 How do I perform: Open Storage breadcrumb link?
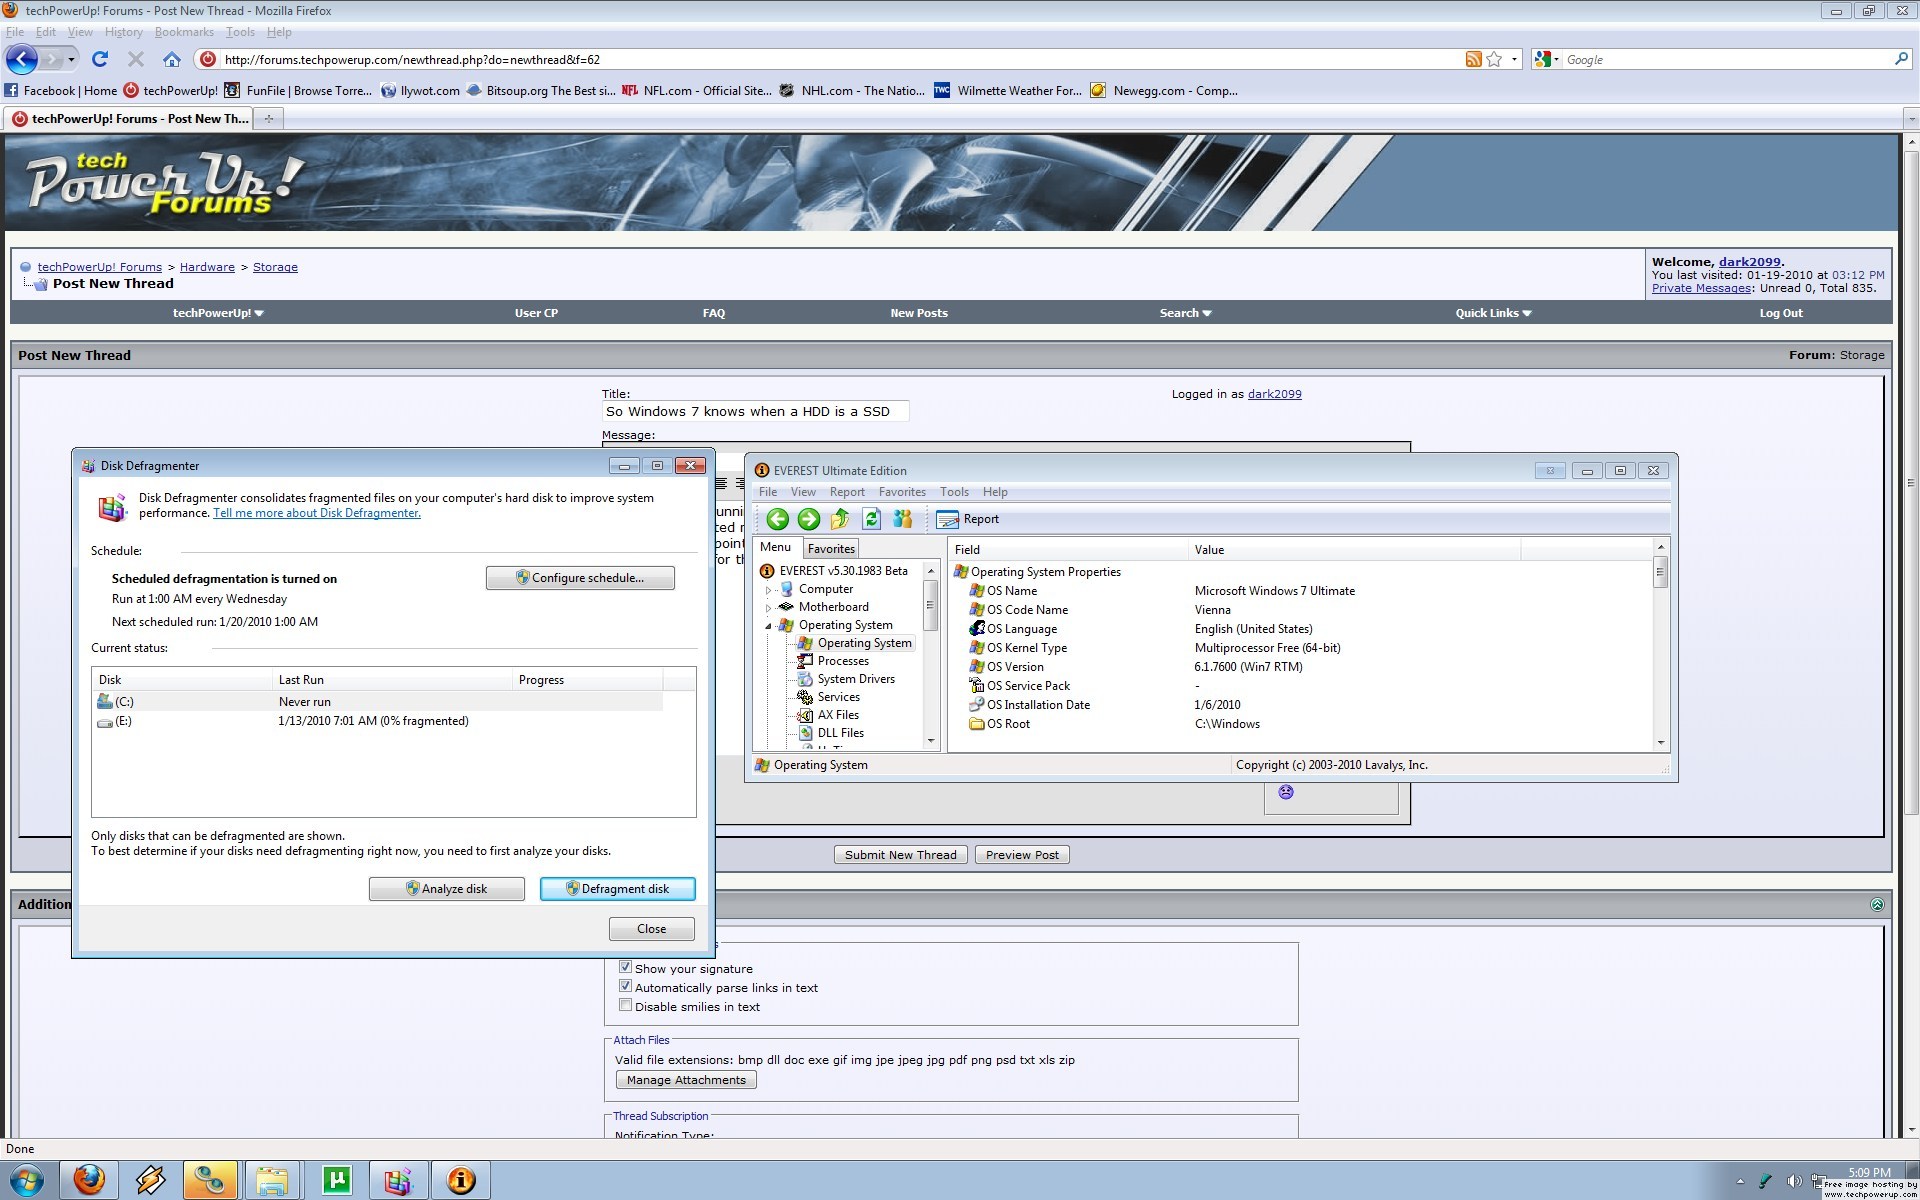[275, 267]
